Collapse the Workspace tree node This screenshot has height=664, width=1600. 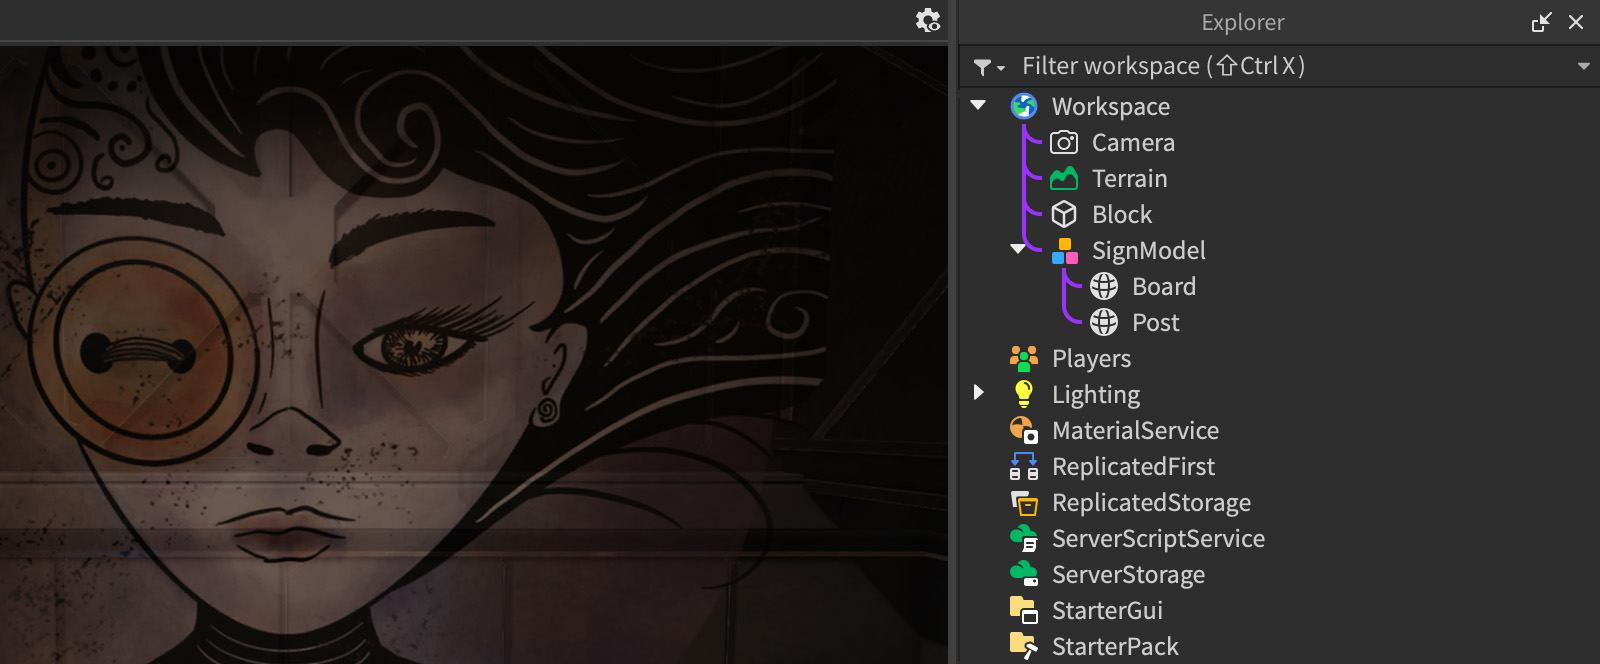[x=978, y=105]
